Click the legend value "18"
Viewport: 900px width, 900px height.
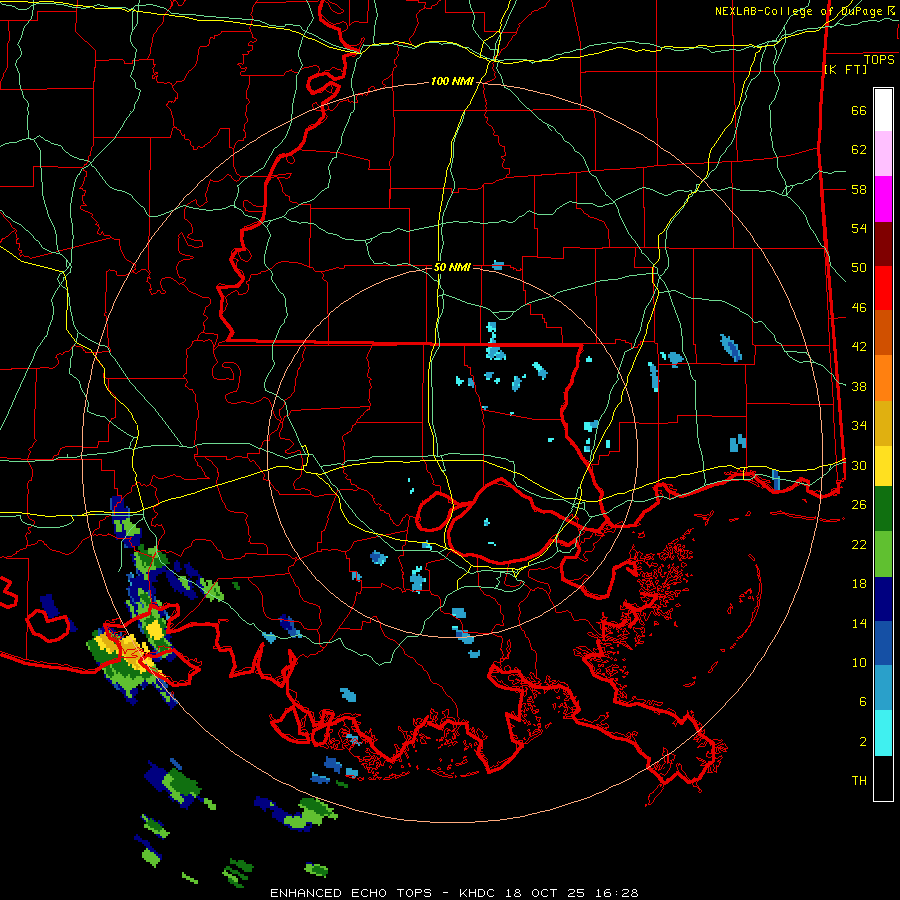[859, 584]
